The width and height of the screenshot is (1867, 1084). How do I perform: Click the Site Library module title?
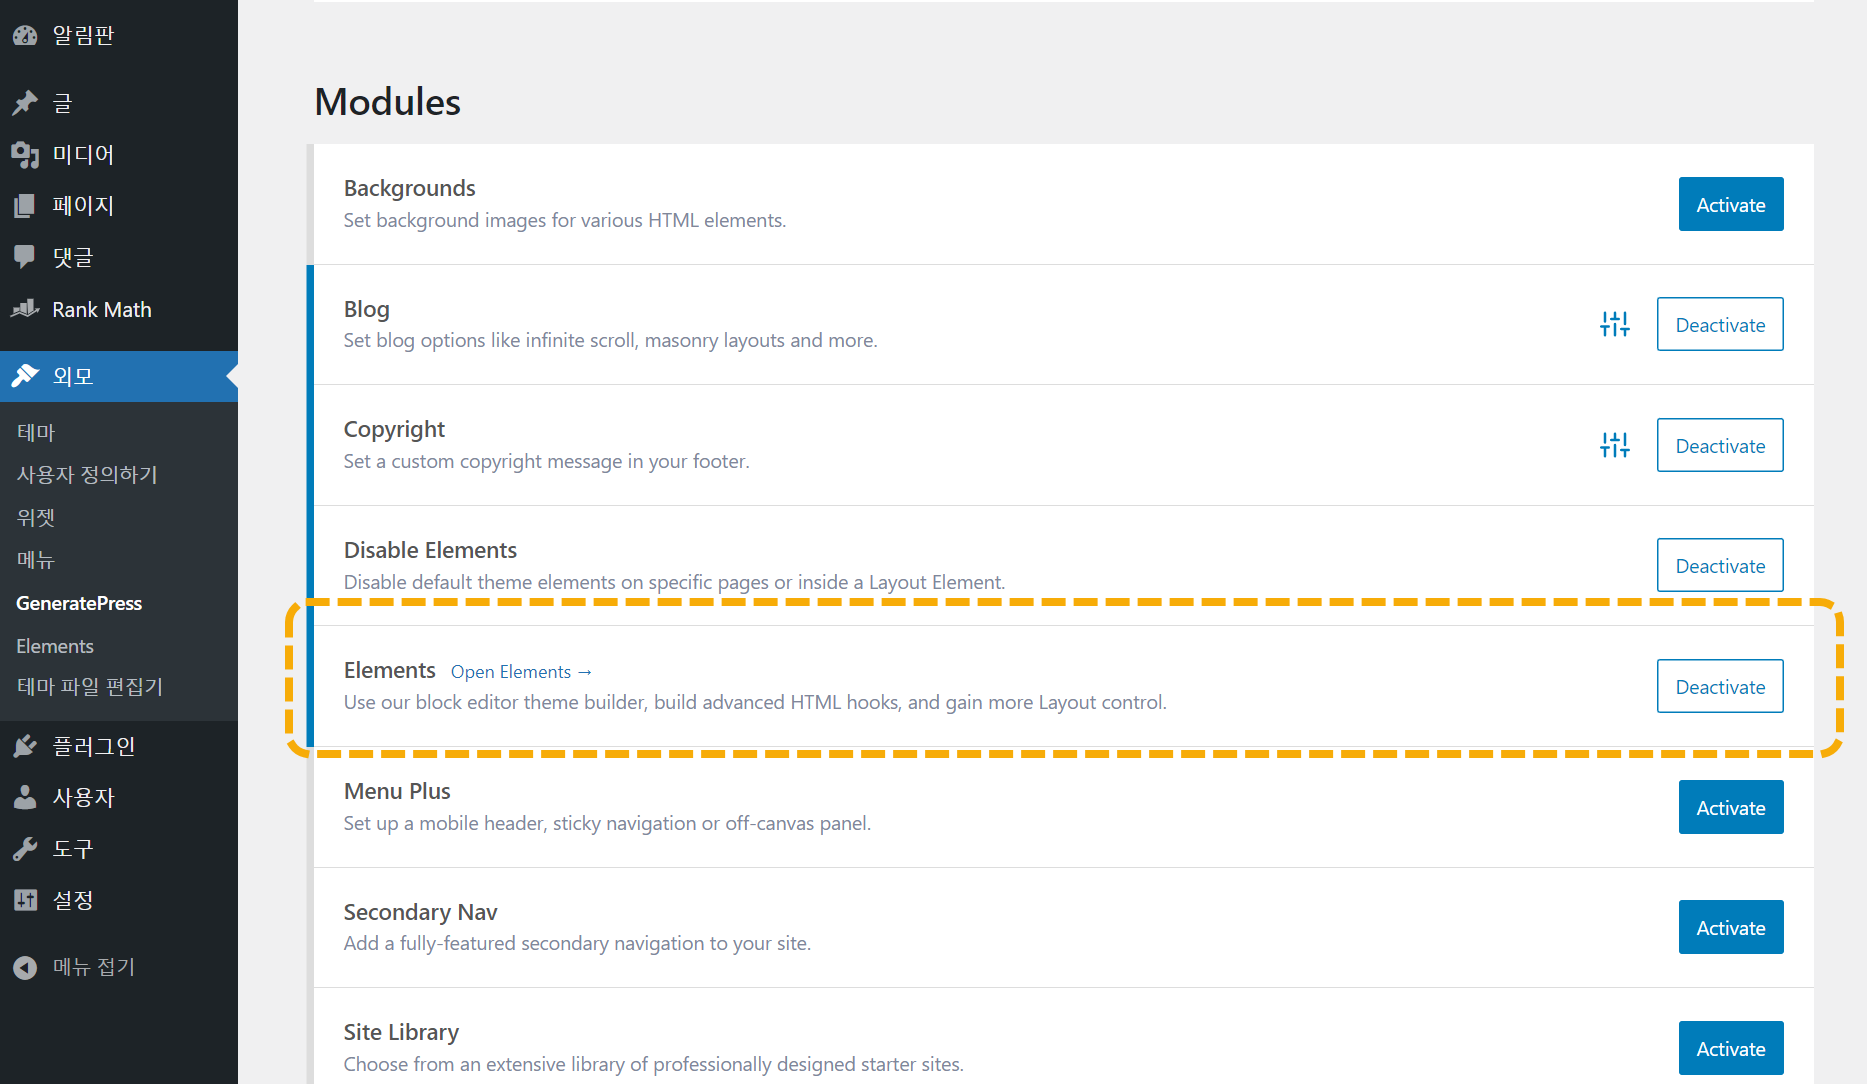[x=401, y=1032]
